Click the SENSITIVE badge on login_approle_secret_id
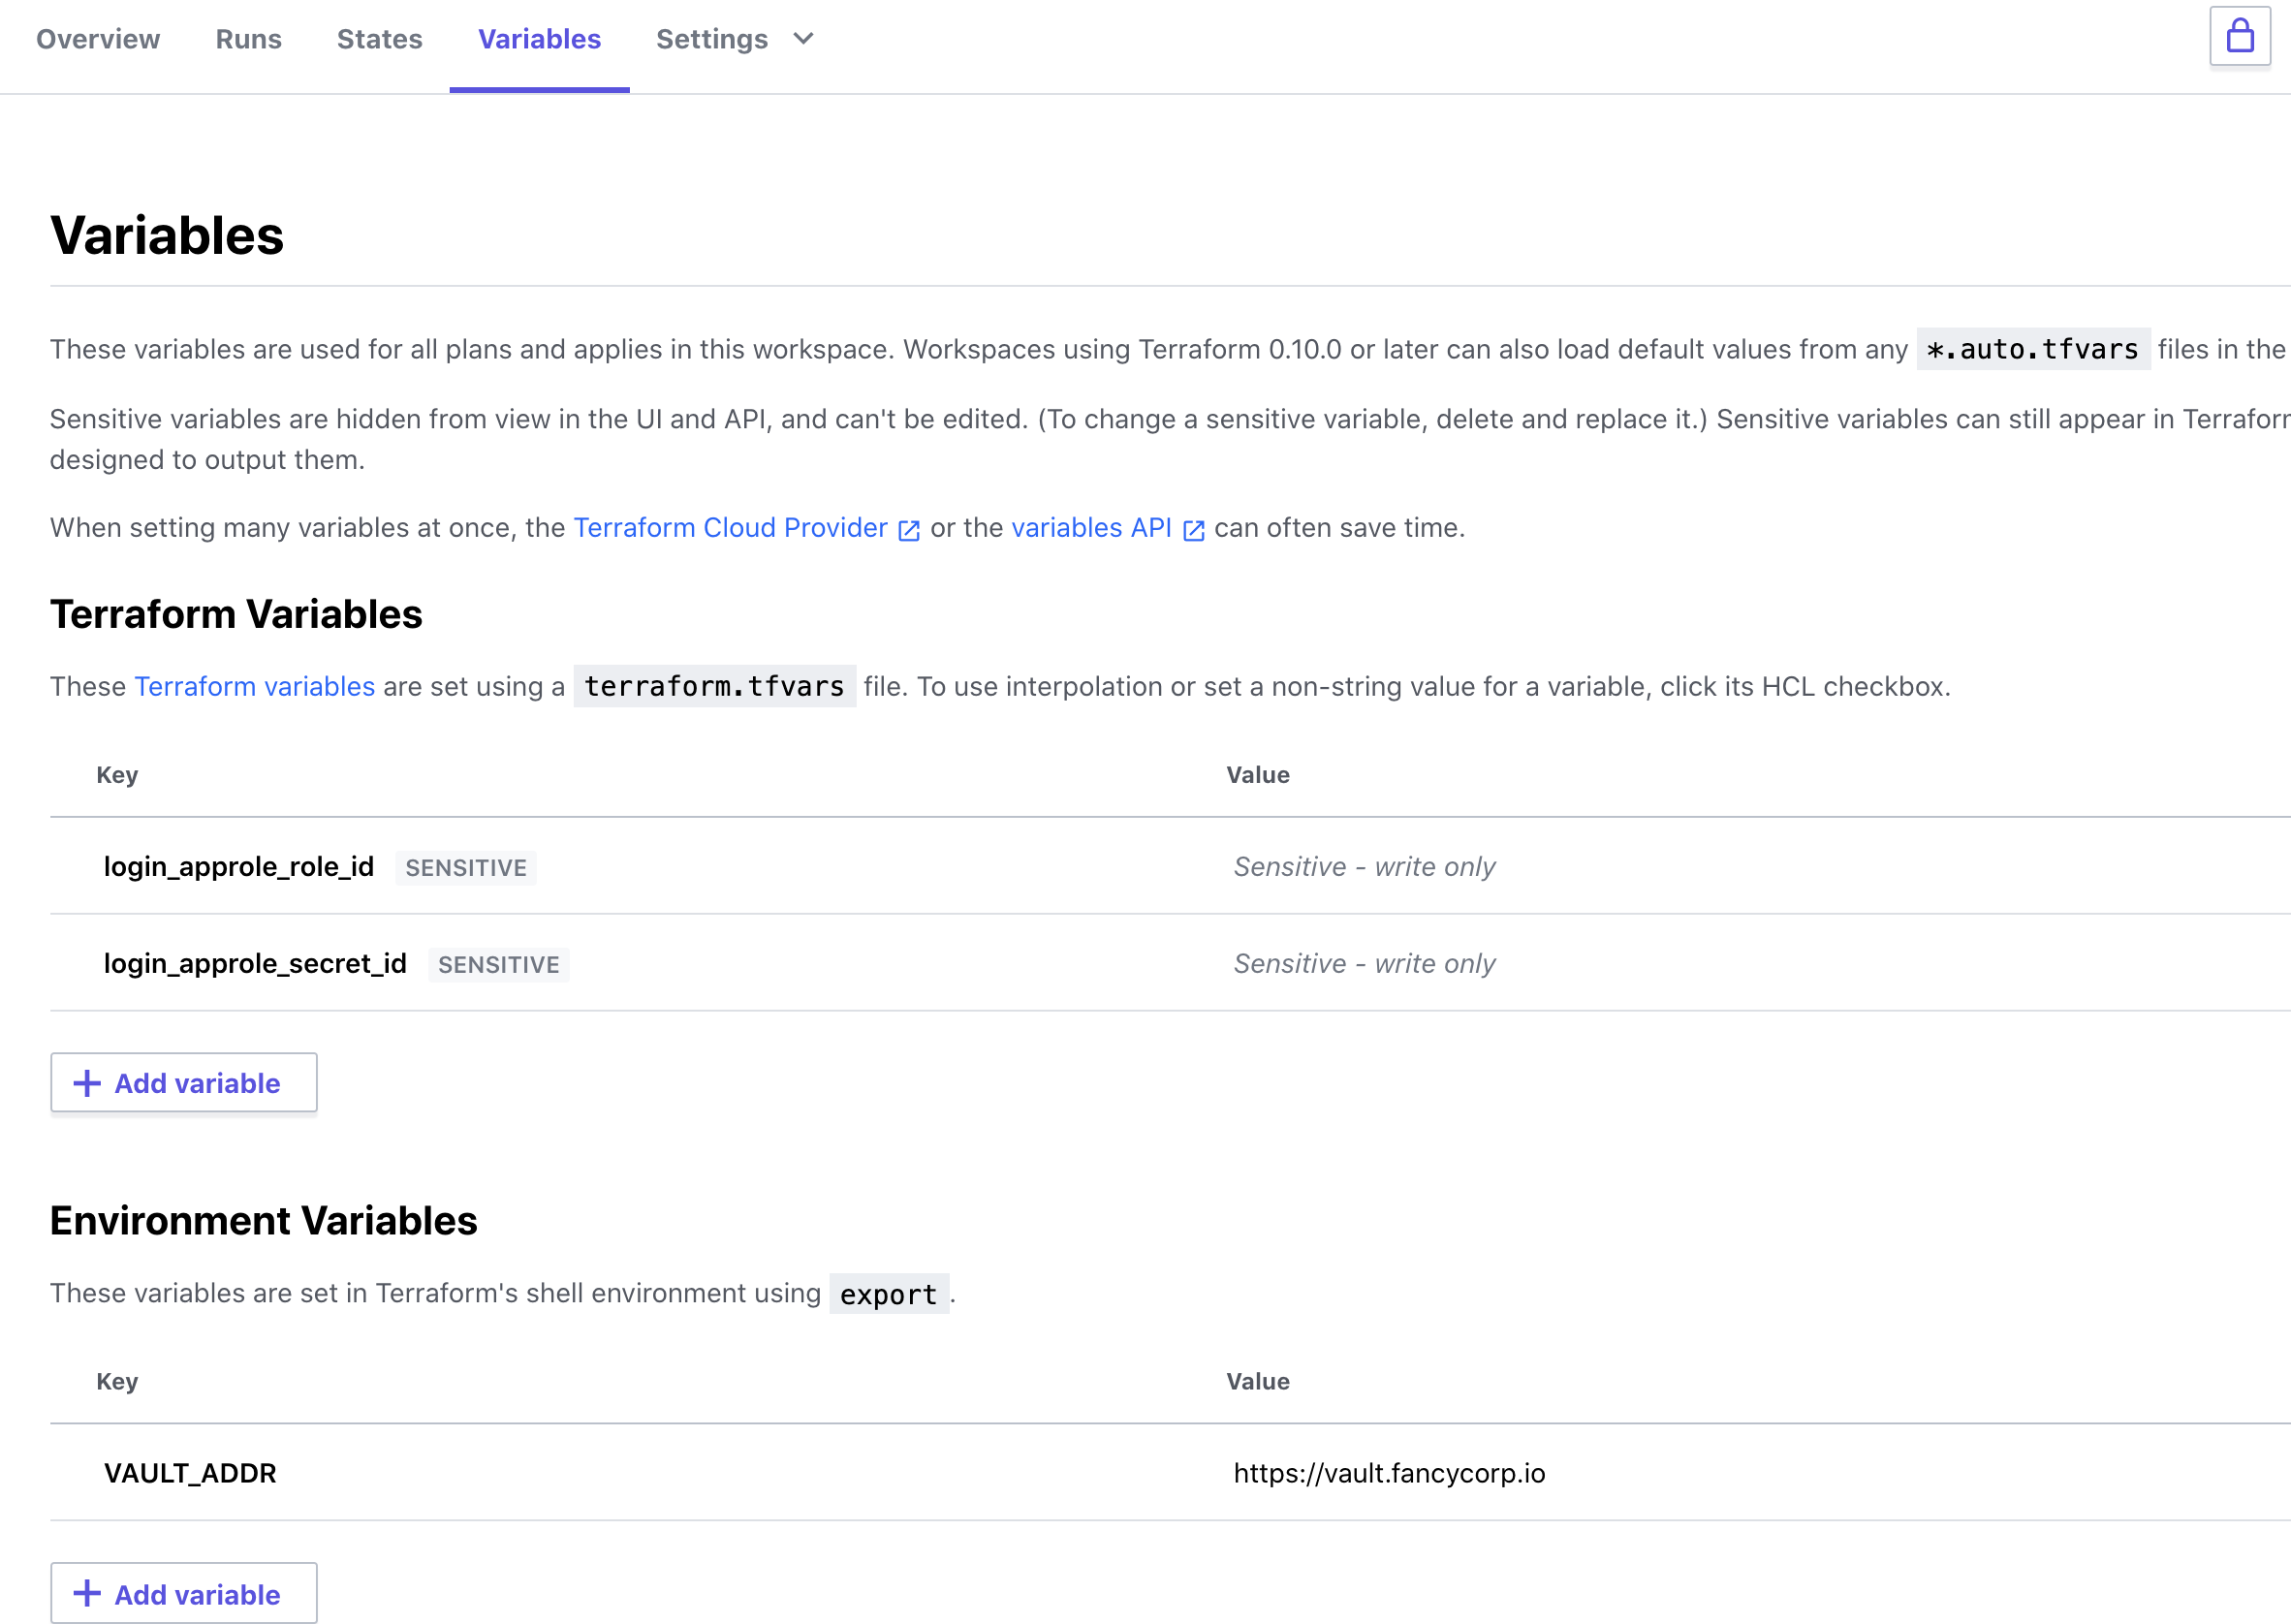The height and width of the screenshot is (1624, 2291). click(x=498, y=964)
